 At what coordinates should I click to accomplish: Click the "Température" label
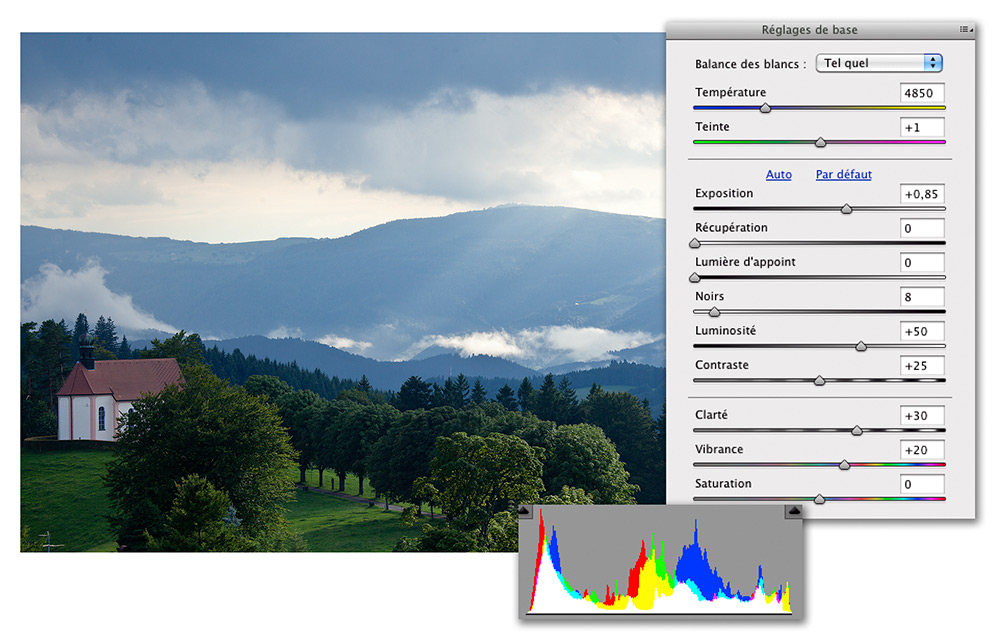[730, 92]
